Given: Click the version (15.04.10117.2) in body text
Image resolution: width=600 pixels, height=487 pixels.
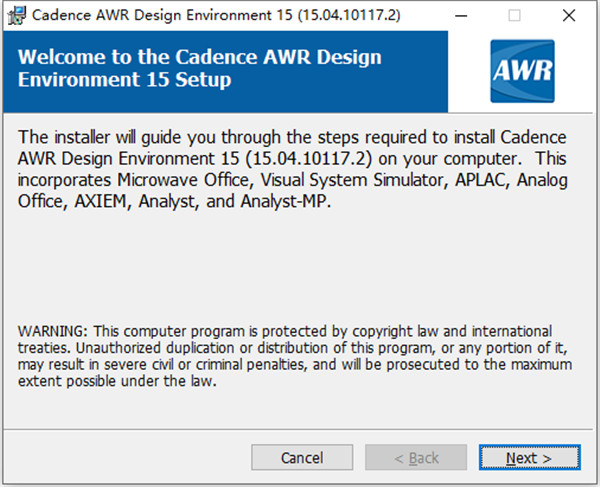Looking at the screenshot, I should pyautogui.click(x=308, y=158).
